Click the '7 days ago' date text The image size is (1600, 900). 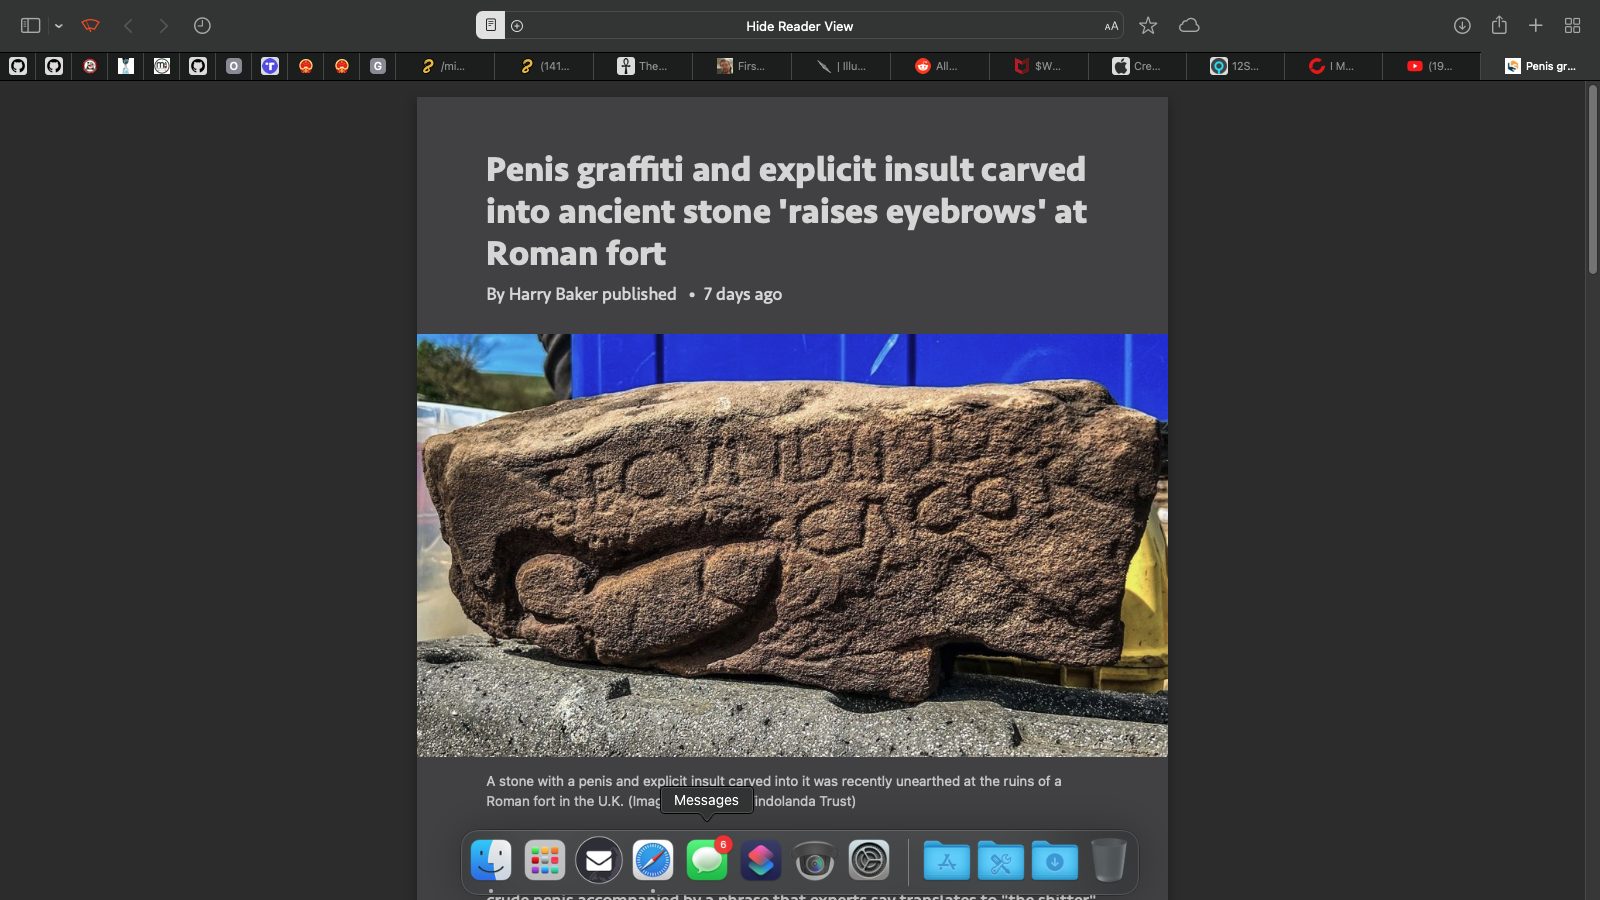742,294
